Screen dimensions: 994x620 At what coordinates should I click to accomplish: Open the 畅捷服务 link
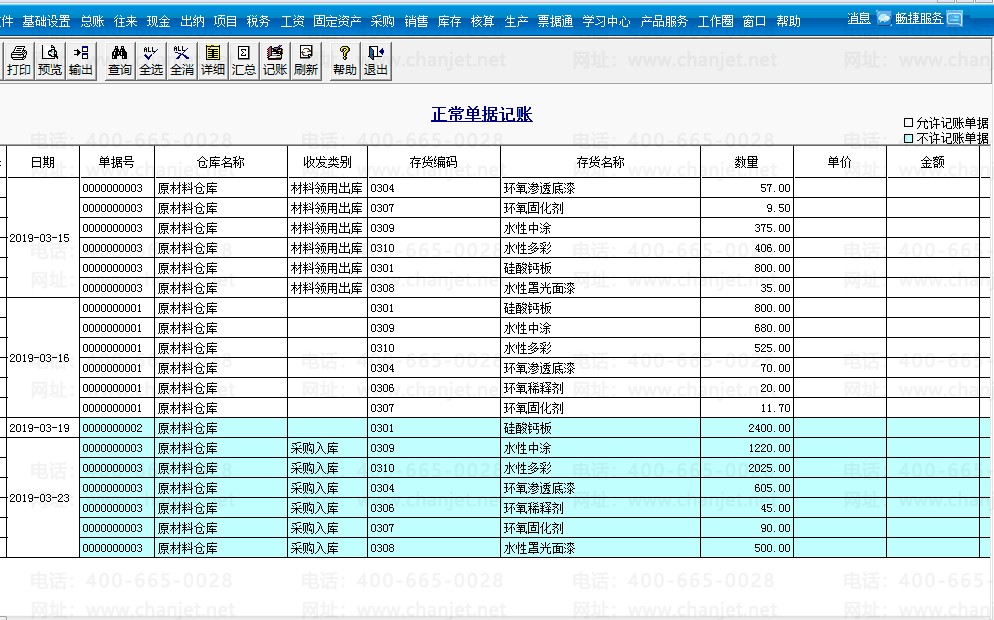pyautogui.click(x=919, y=18)
